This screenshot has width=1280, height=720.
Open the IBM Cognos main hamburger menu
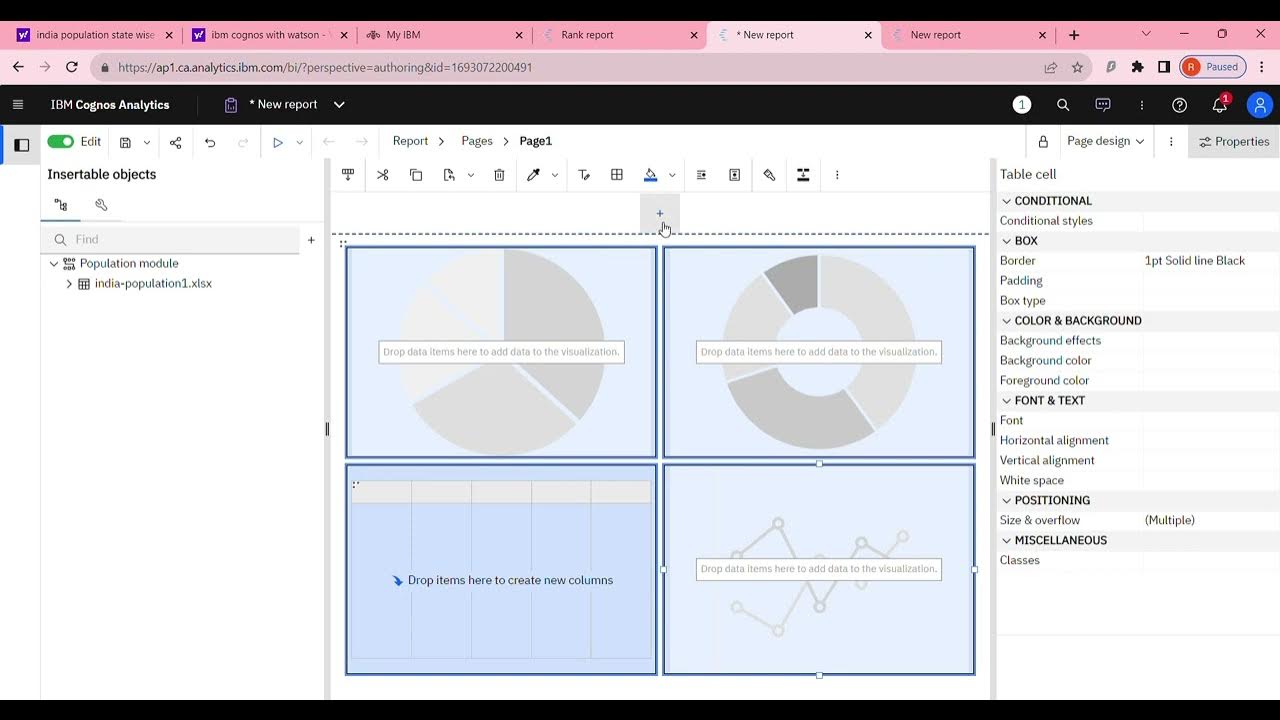tap(18, 104)
